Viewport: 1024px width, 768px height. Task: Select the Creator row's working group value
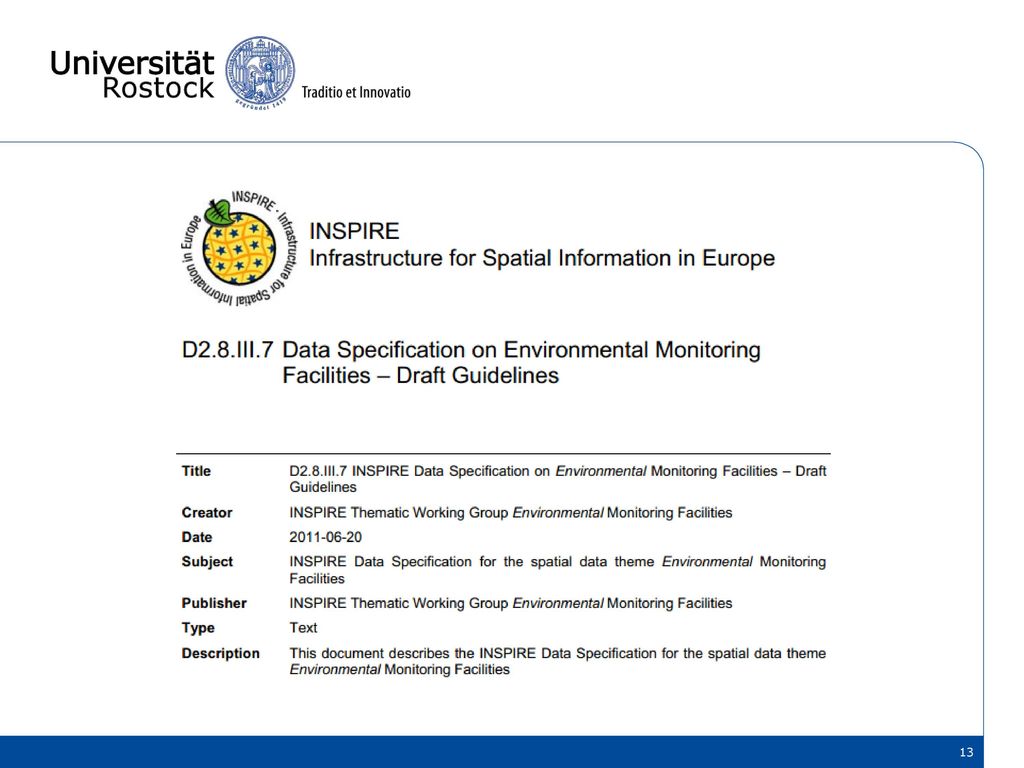511,513
